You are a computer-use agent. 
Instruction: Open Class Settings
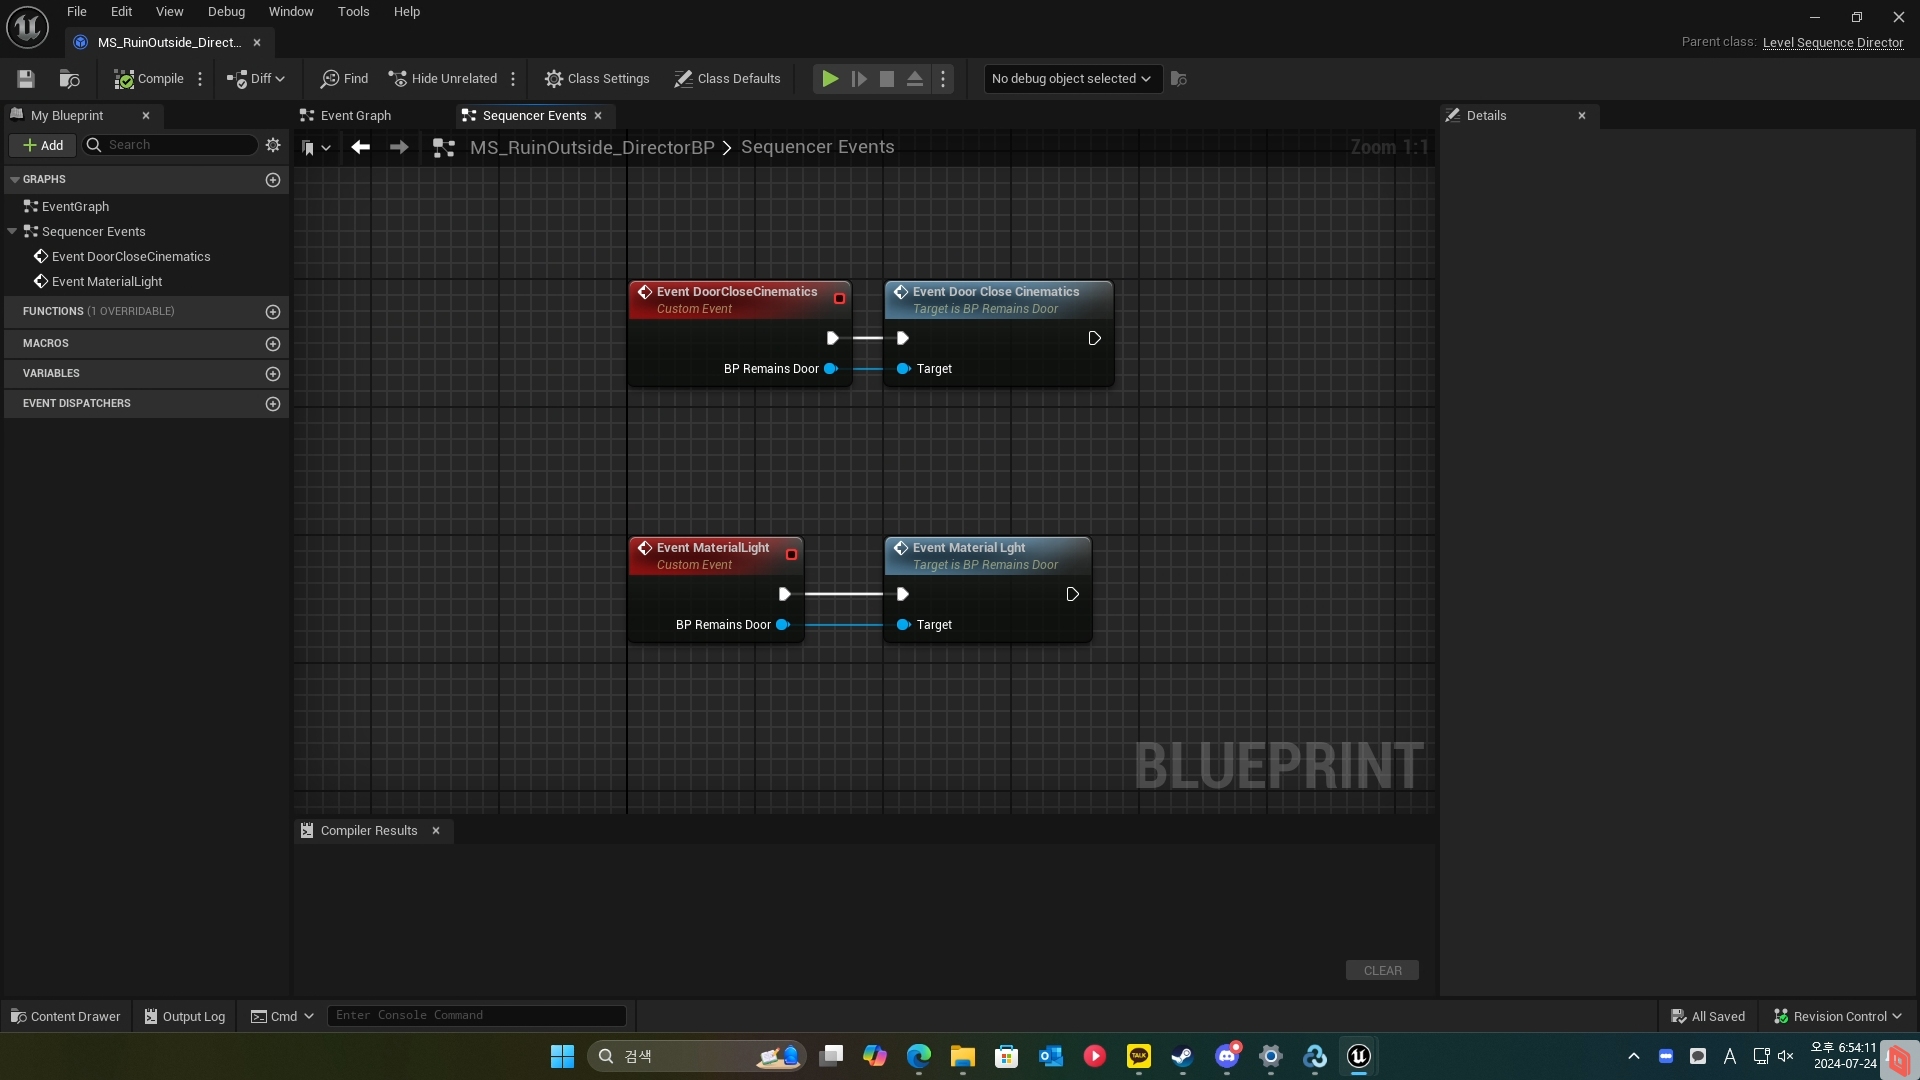click(597, 79)
